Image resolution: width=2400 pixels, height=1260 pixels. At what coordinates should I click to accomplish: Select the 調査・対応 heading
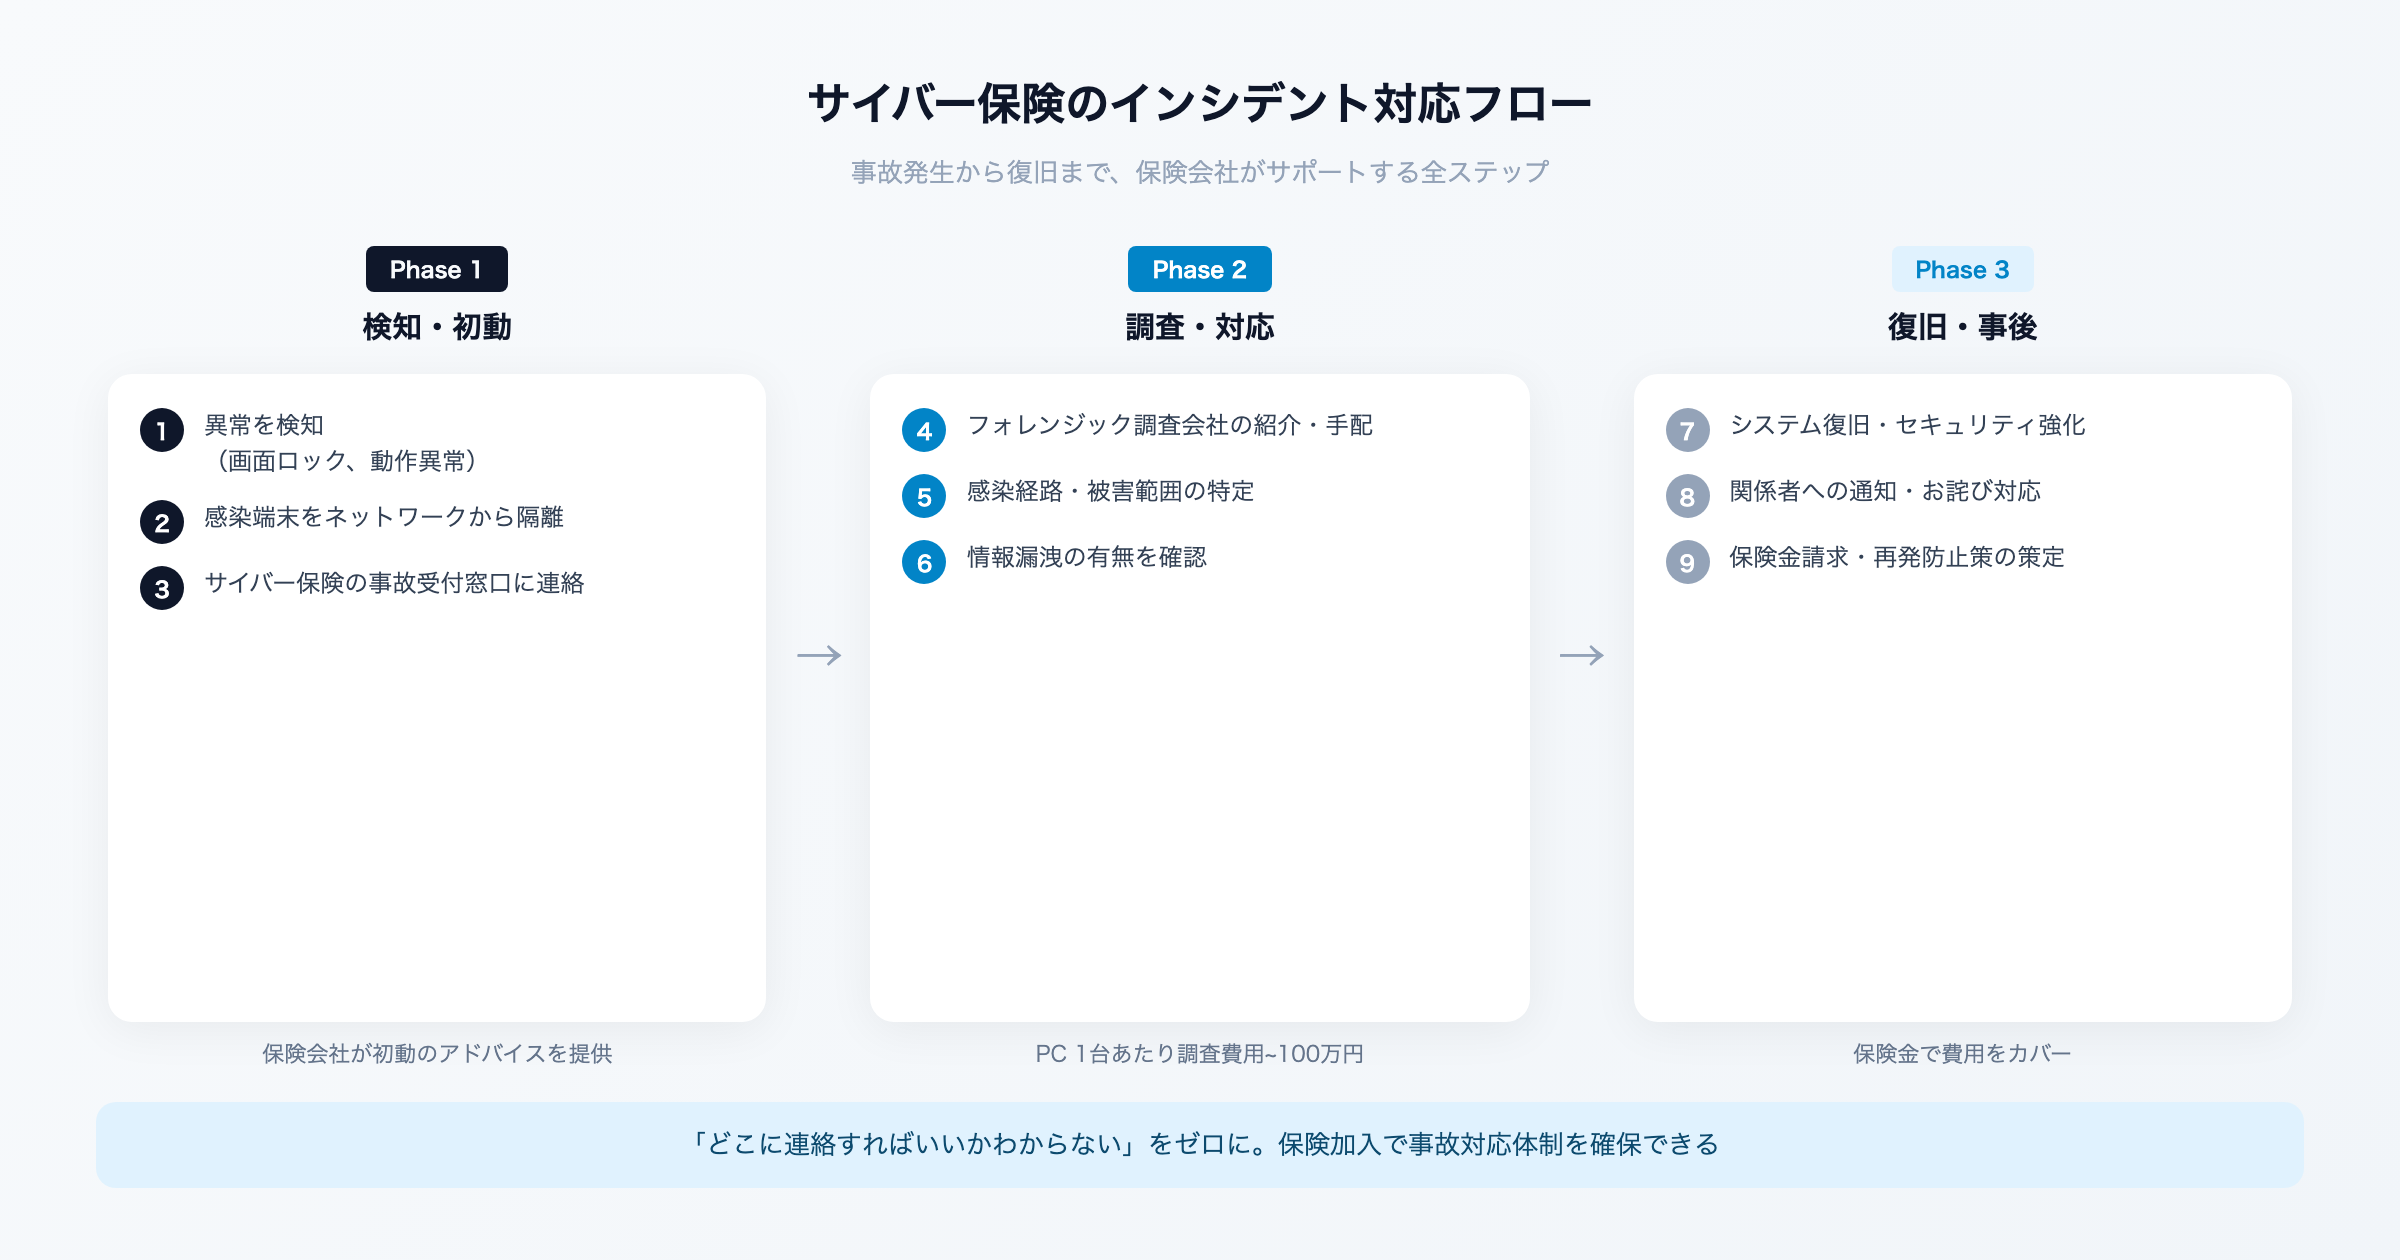tap(1200, 324)
